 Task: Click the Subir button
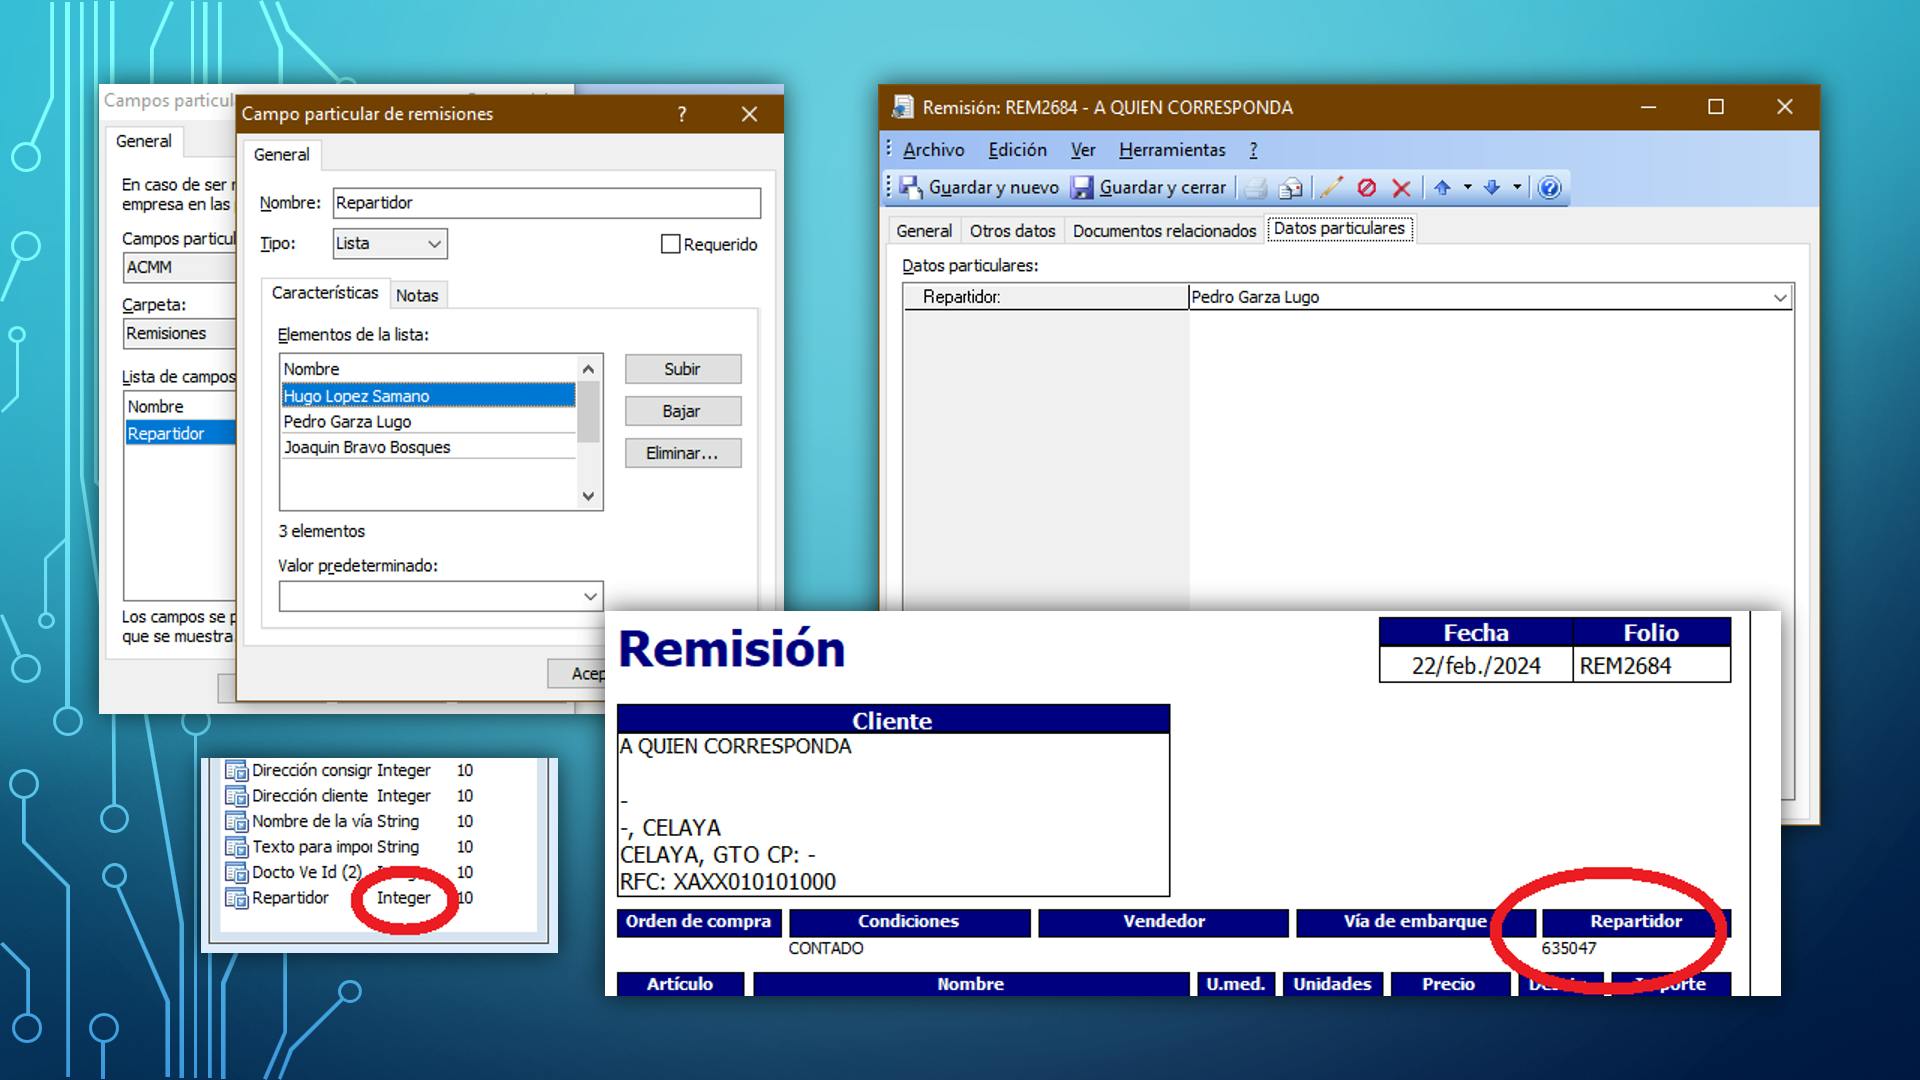click(x=682, y=369)
